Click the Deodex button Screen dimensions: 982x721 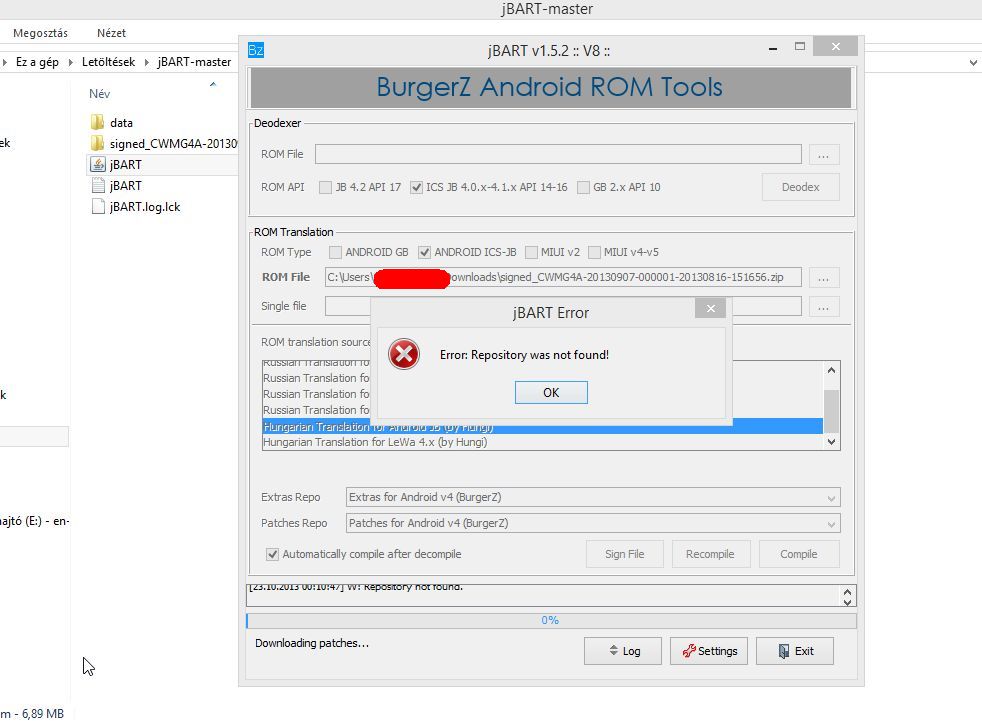[800, 187]
